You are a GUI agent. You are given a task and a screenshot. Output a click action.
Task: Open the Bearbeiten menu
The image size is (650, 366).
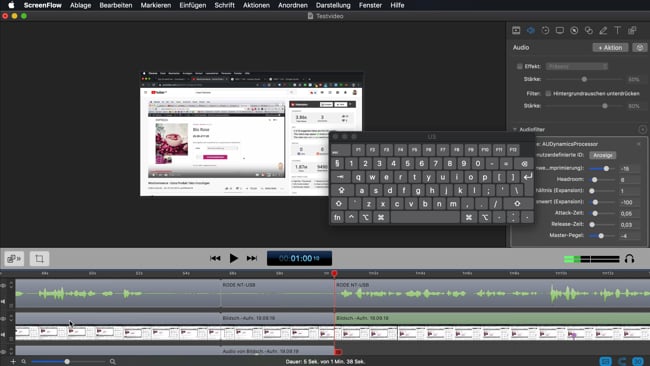coord(116,5)
